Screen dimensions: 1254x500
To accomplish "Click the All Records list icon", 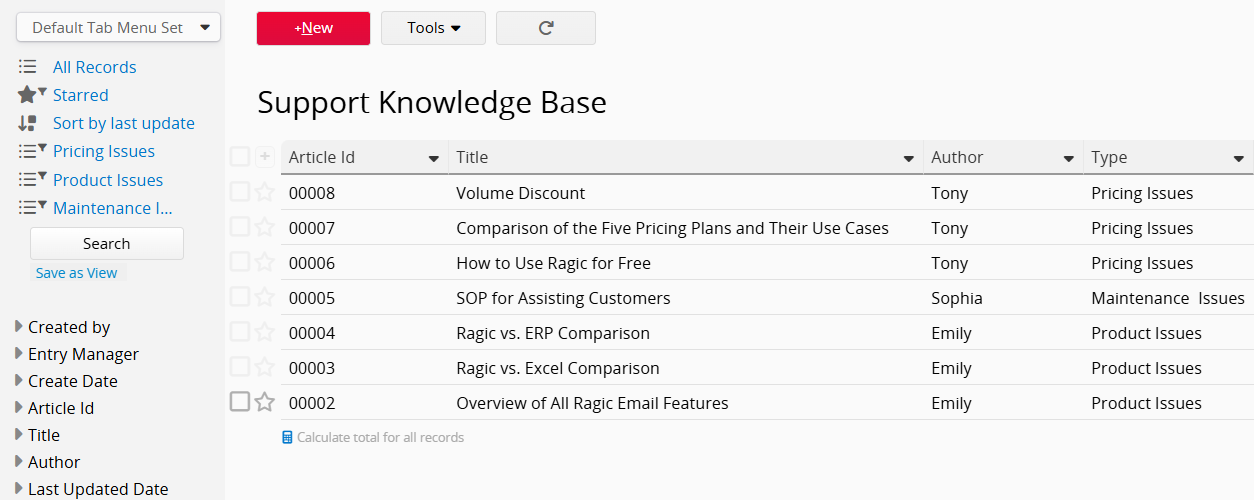I will [x=28, y=67].
